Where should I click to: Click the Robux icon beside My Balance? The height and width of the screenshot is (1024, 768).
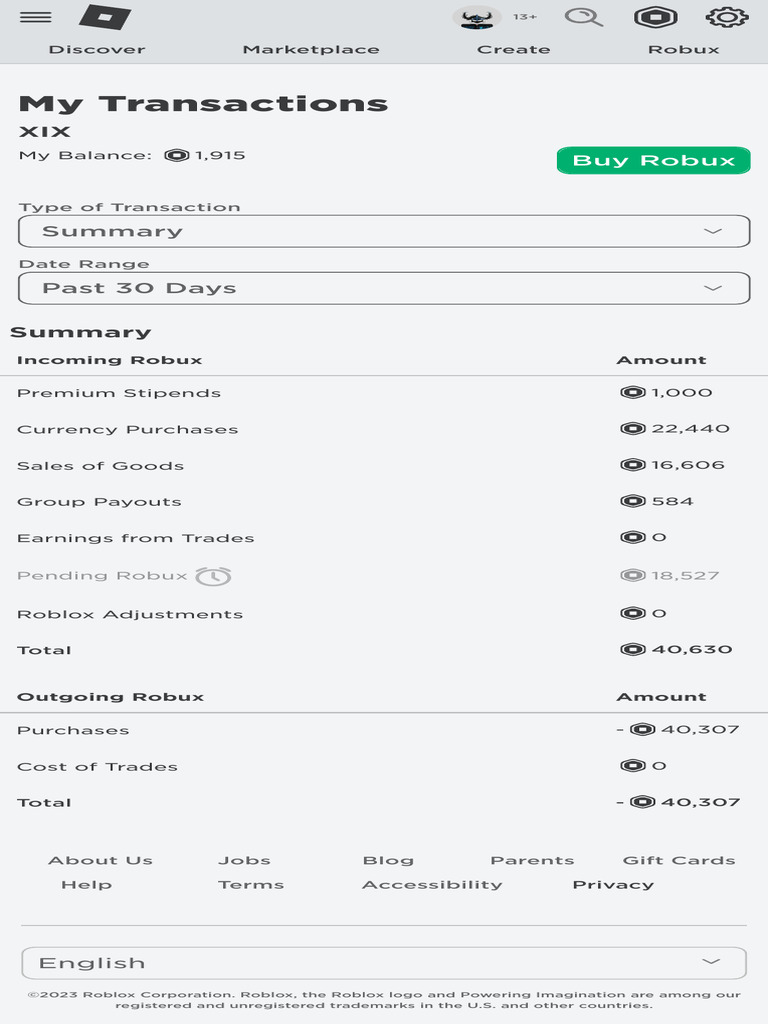tap(177, 155)
